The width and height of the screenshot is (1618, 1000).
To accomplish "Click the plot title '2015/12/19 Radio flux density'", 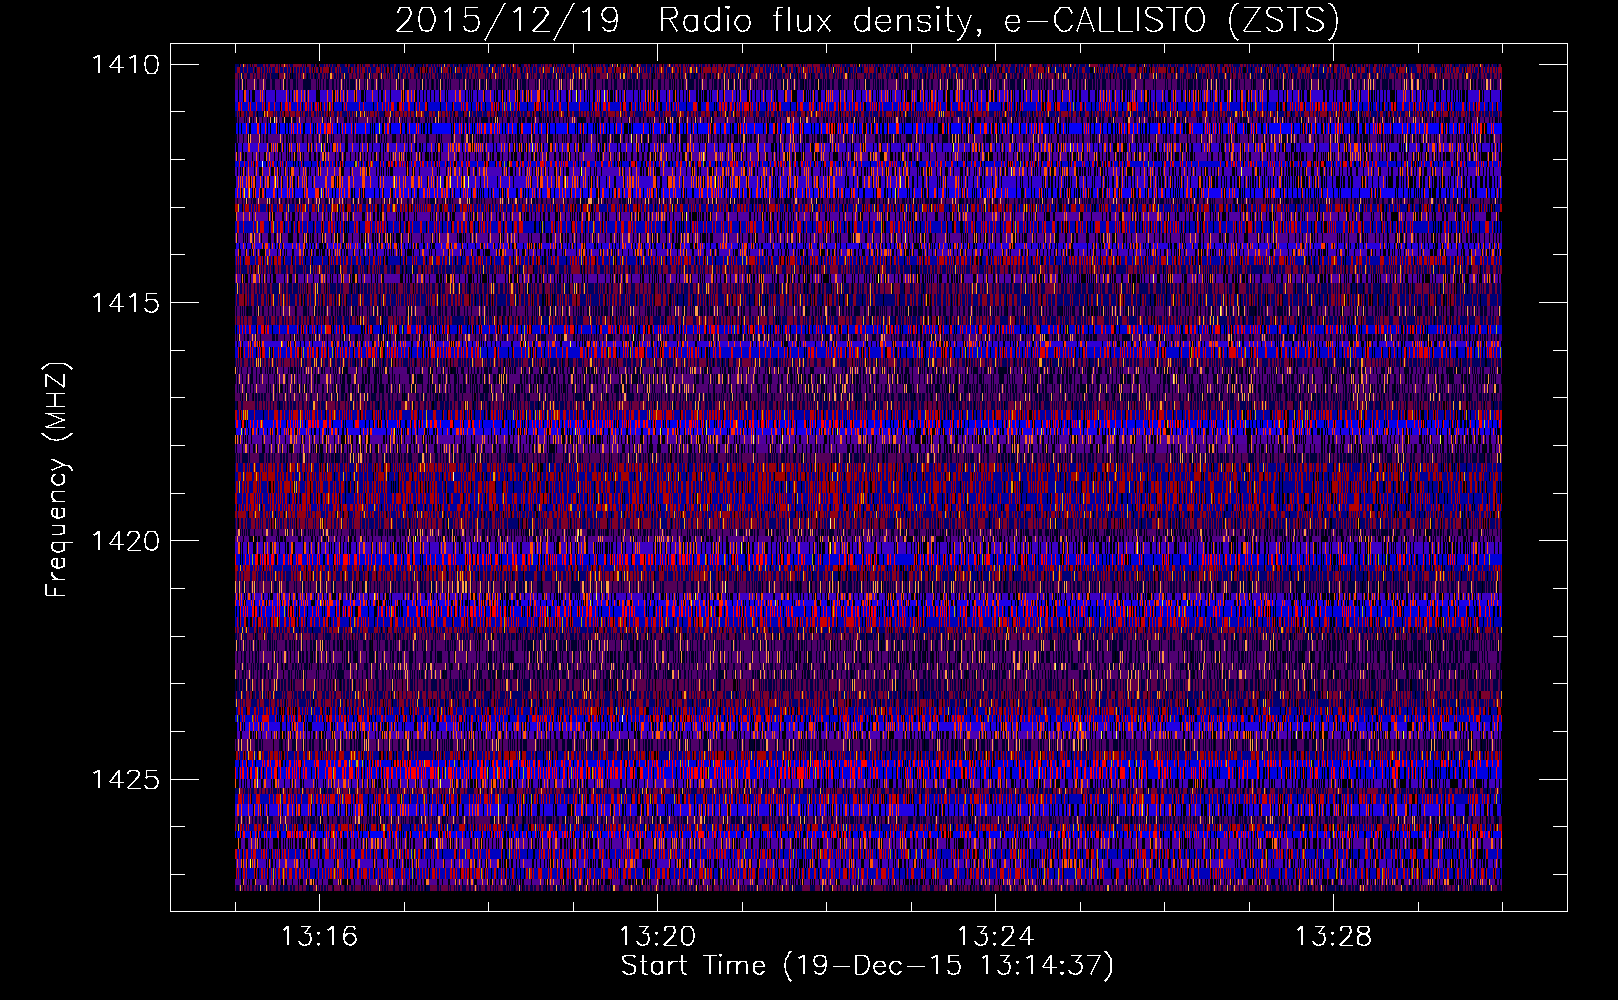I will (x=867, y=21).
